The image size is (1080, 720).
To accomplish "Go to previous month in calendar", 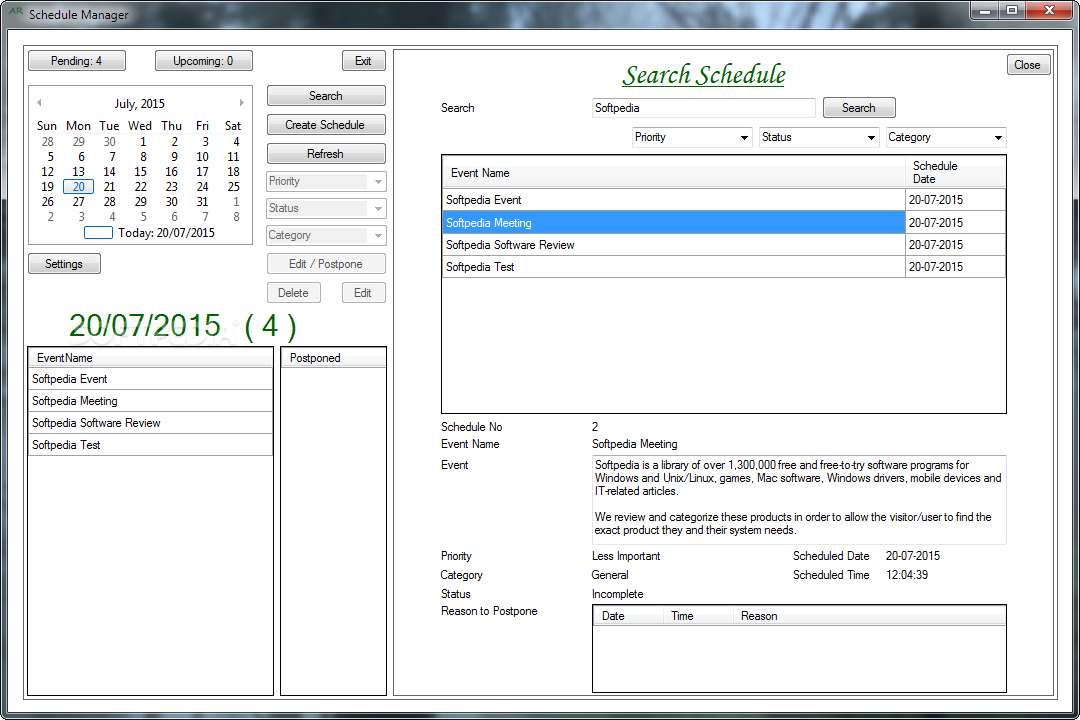I will (x=39, y=103).
